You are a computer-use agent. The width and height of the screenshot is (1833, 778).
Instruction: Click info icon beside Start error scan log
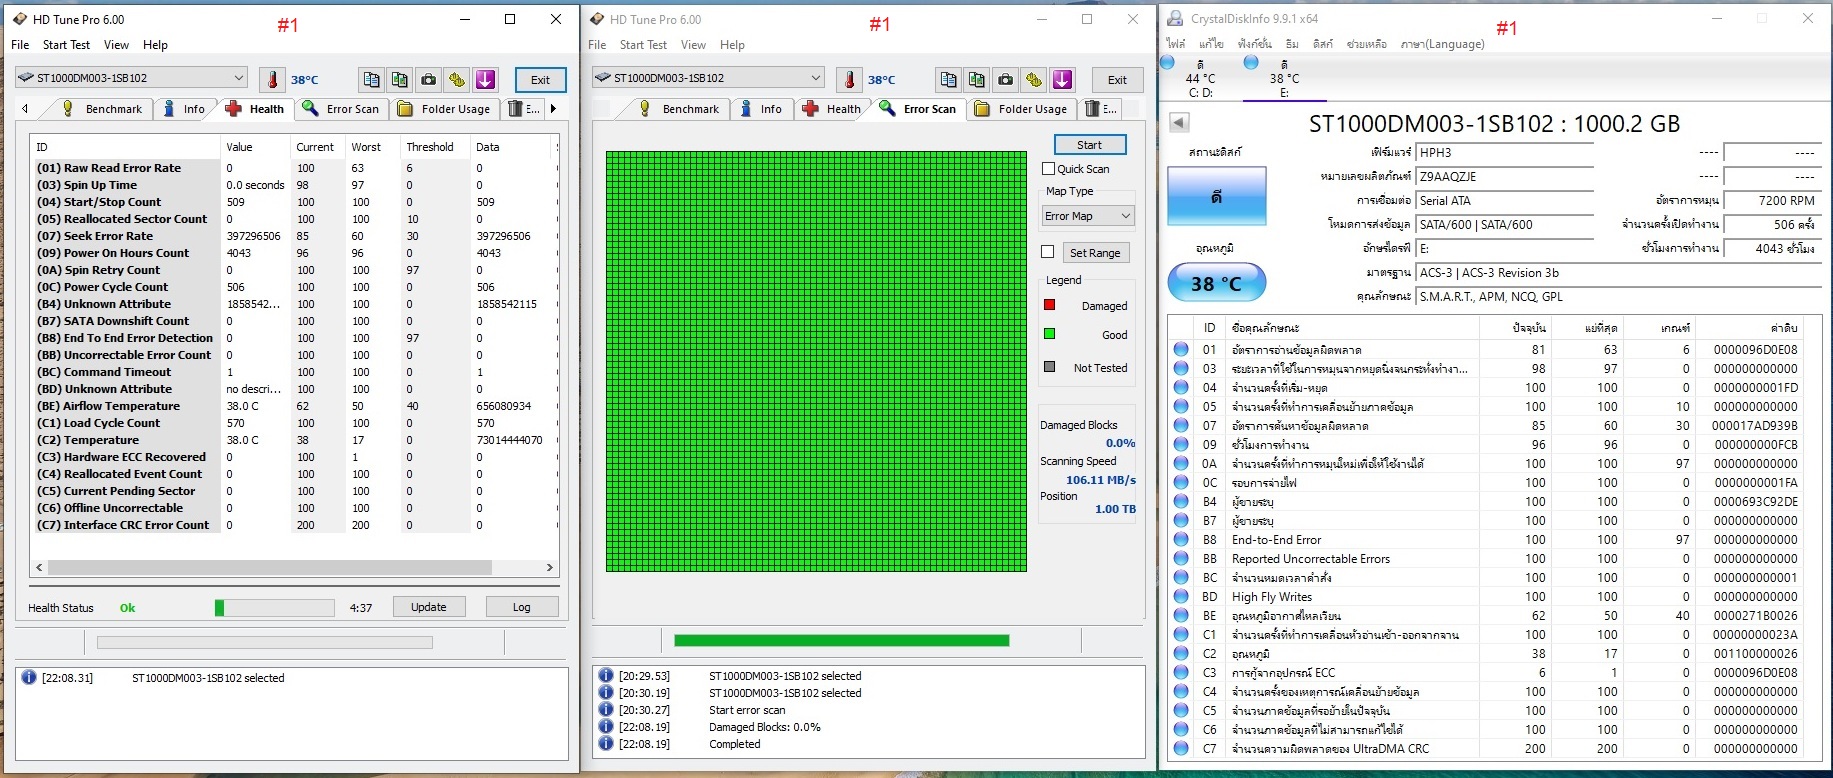tap(606, 709)
